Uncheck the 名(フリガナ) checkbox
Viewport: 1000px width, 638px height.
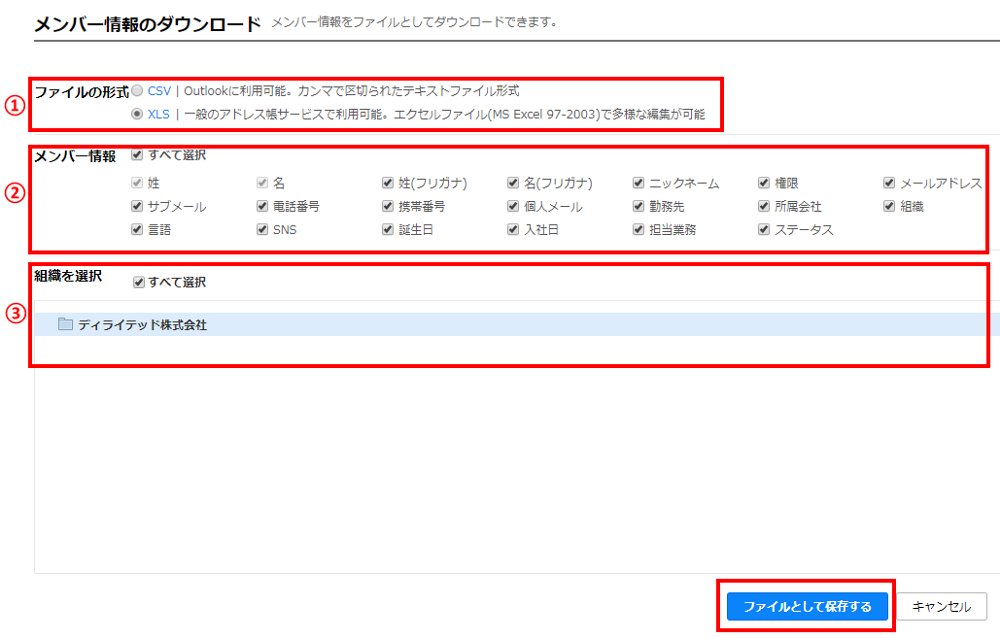coord(513,184)
